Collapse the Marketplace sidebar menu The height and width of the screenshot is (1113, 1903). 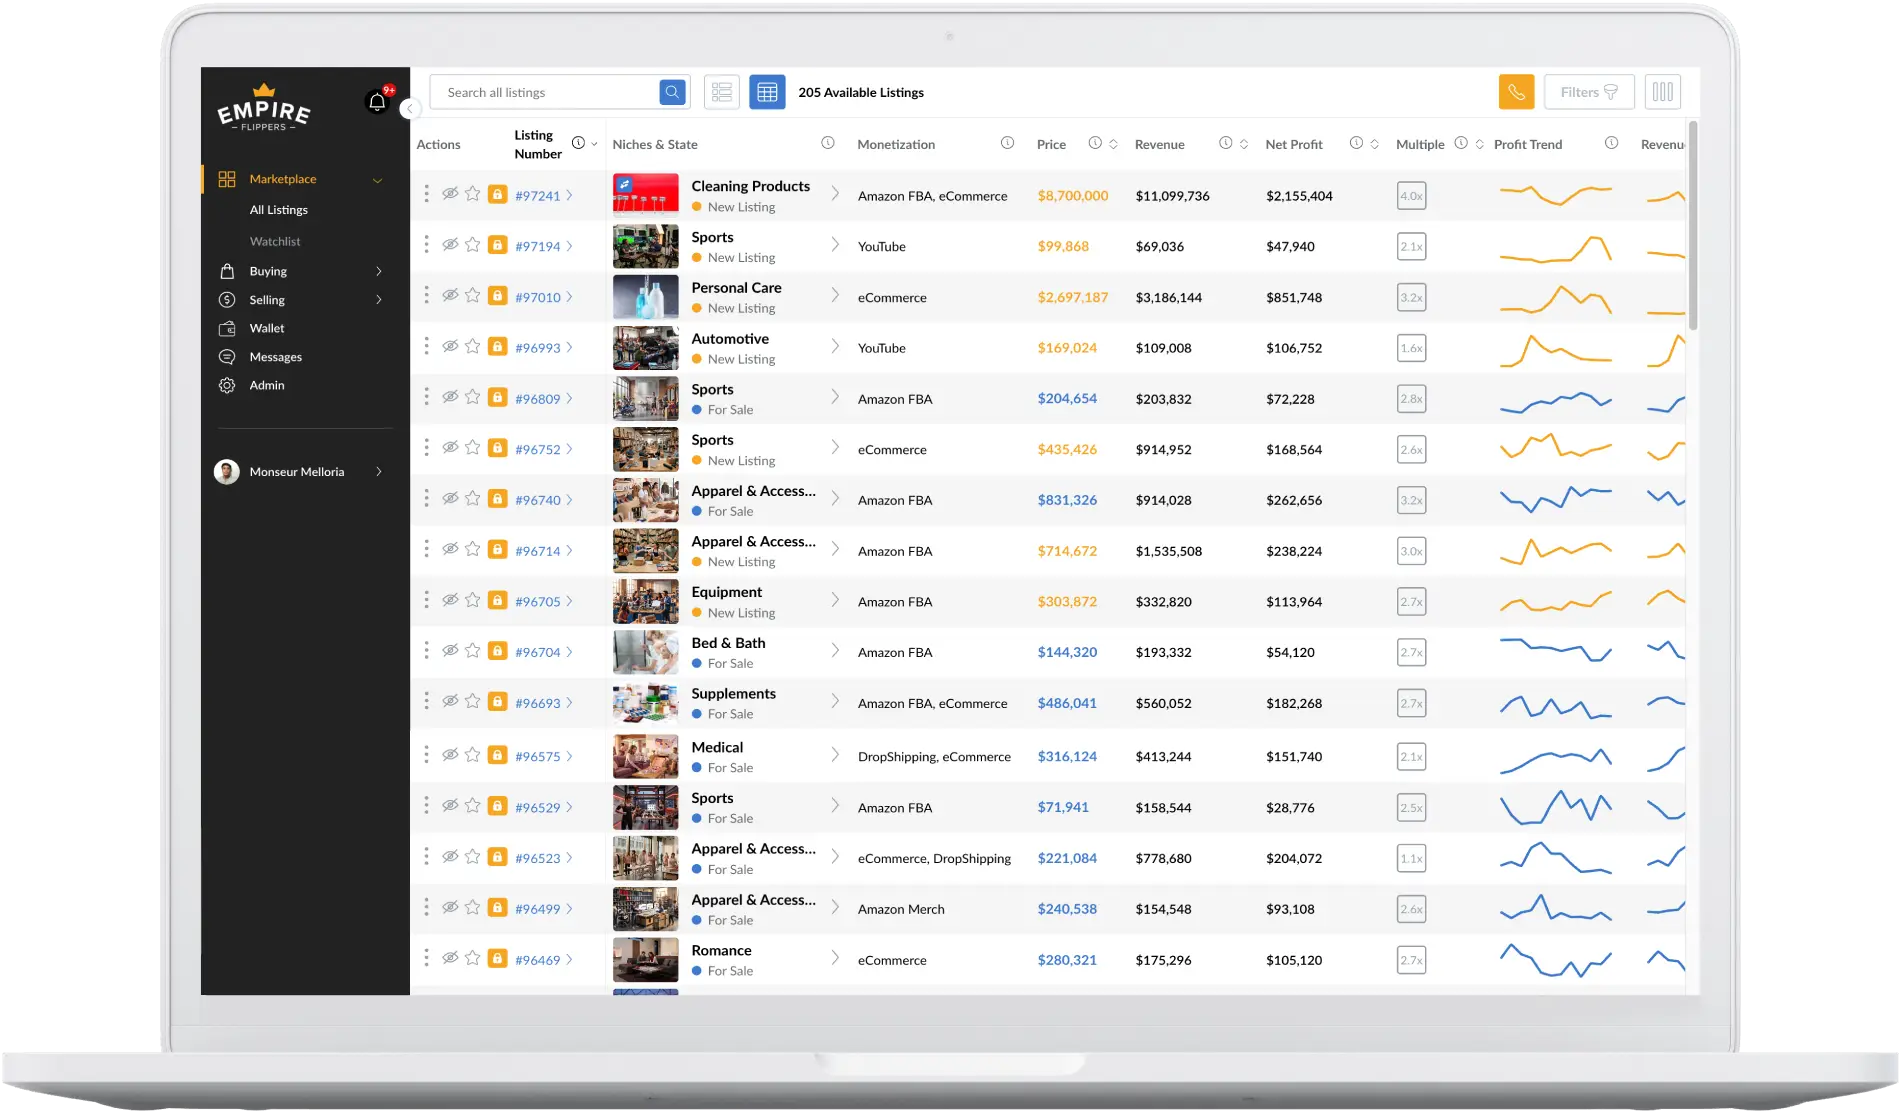pos(377,180)
